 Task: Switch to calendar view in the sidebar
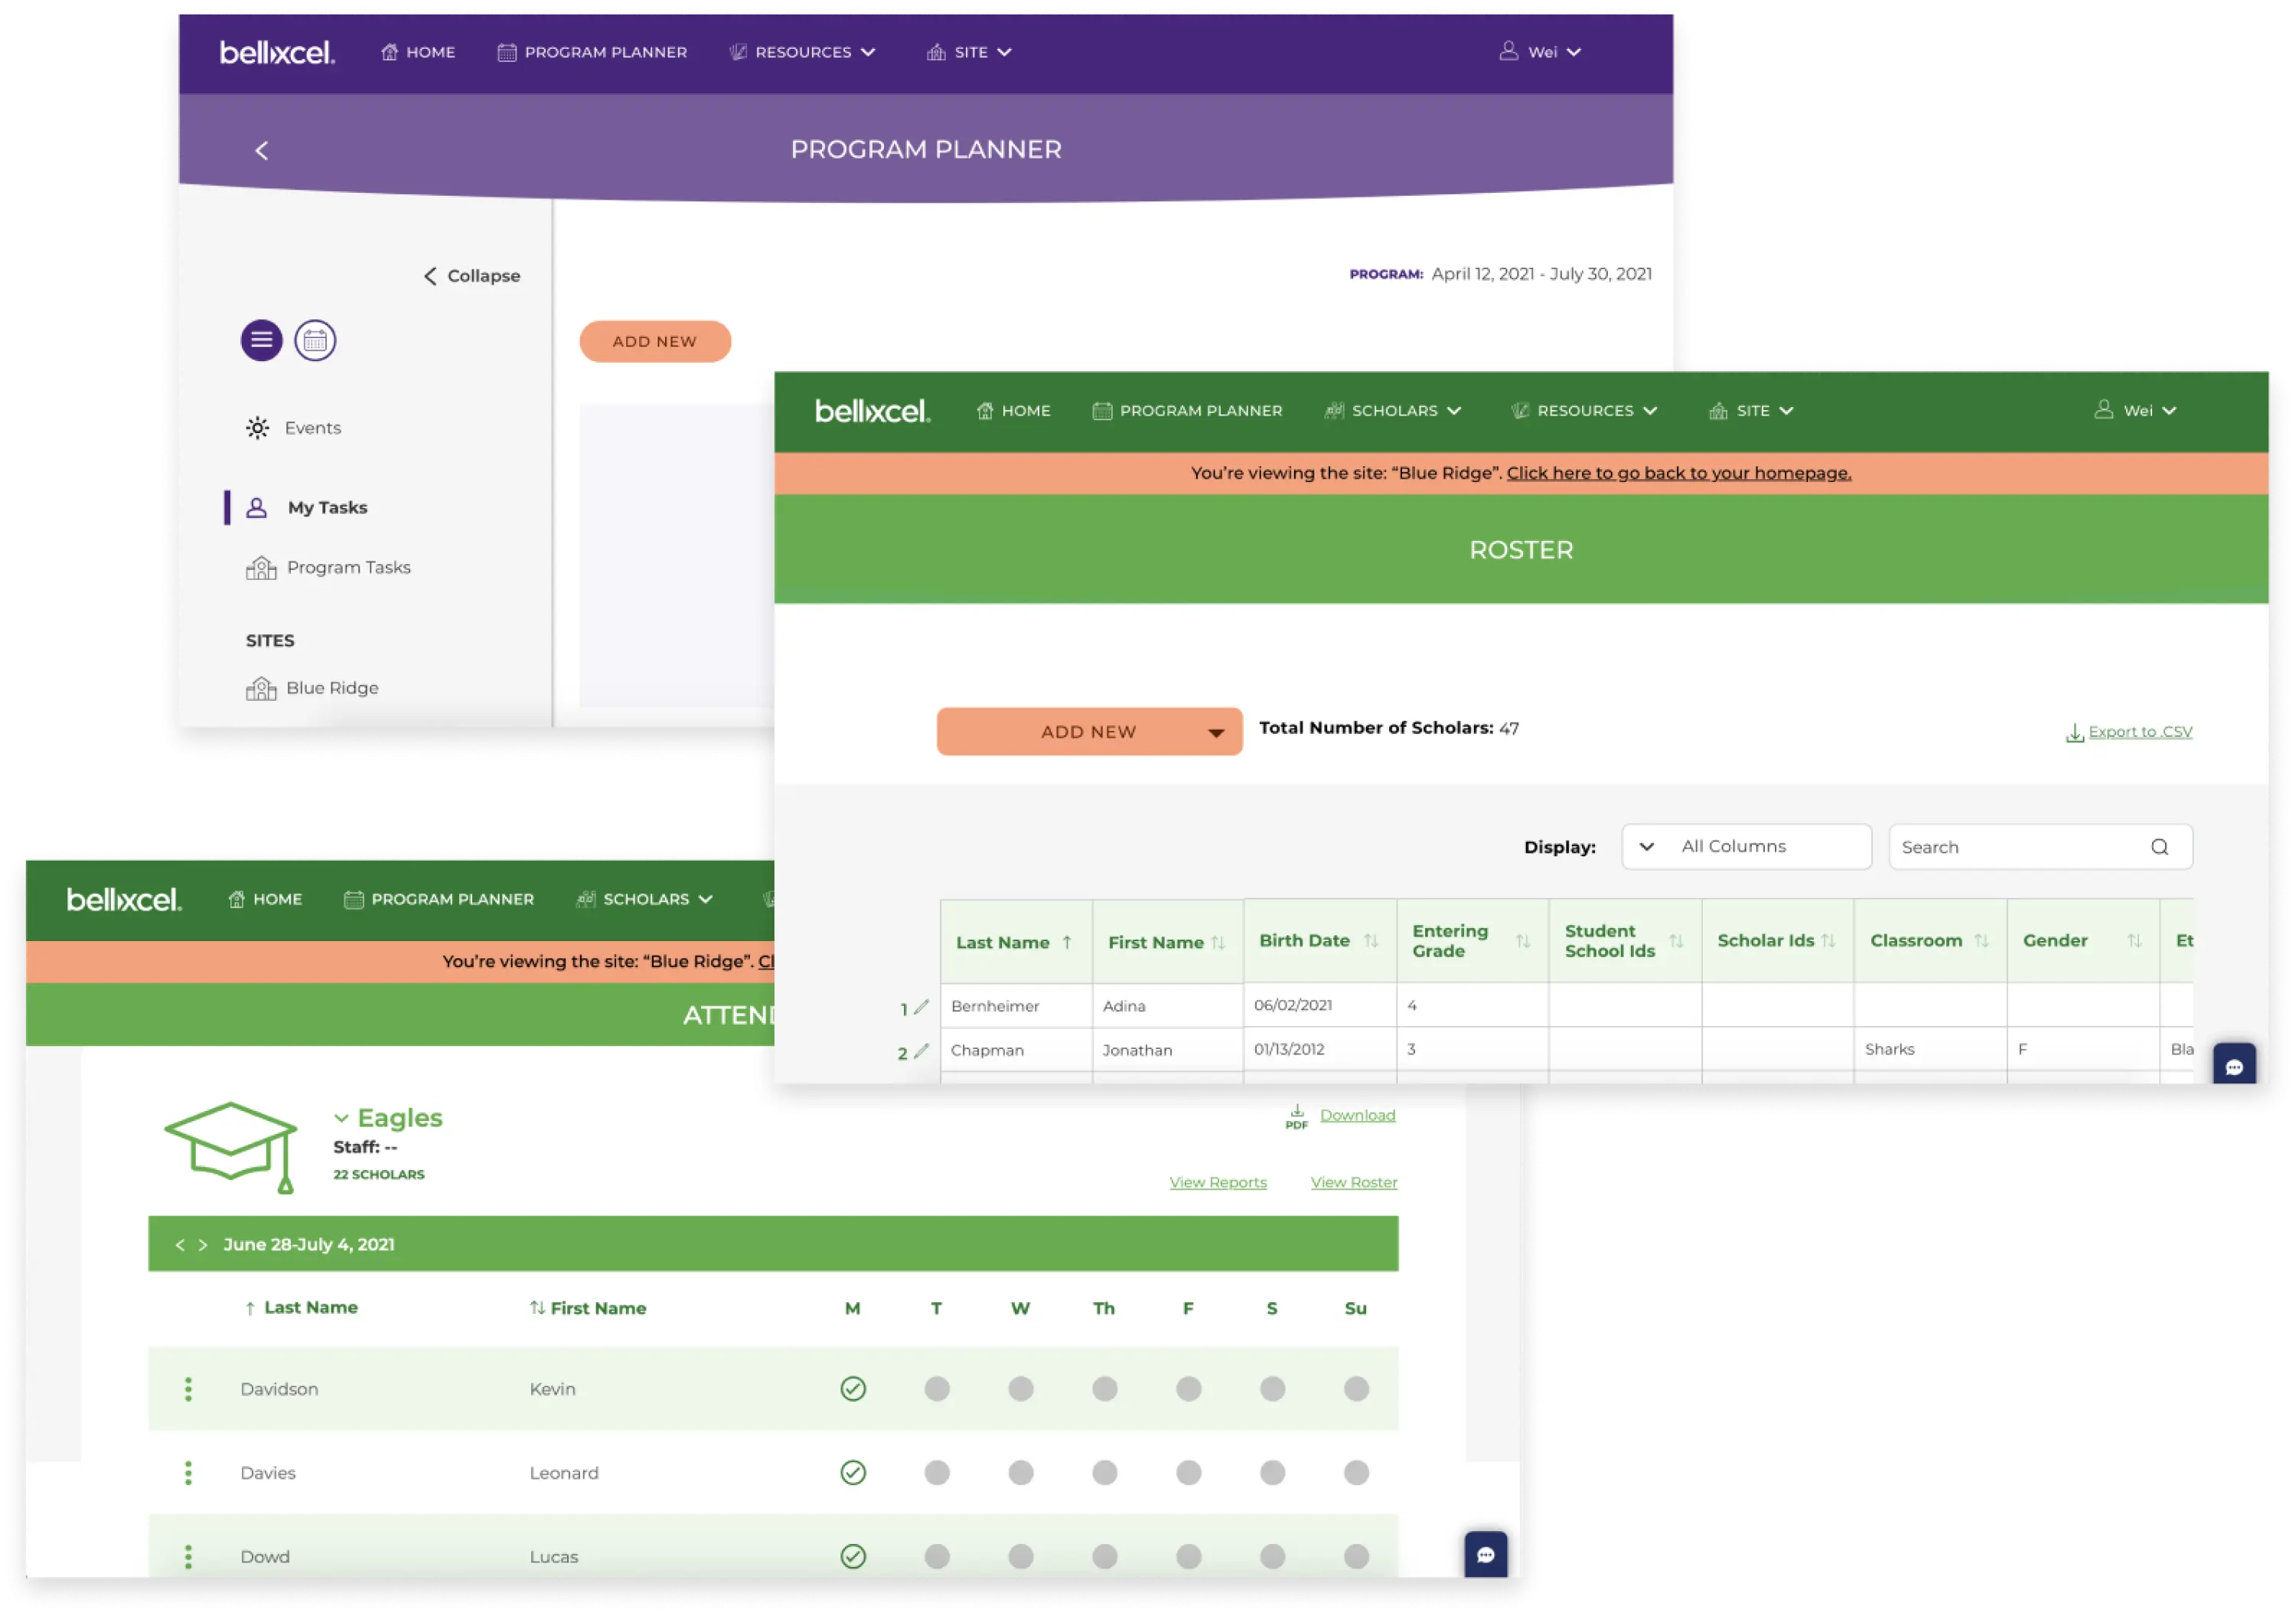pos(315,340)
